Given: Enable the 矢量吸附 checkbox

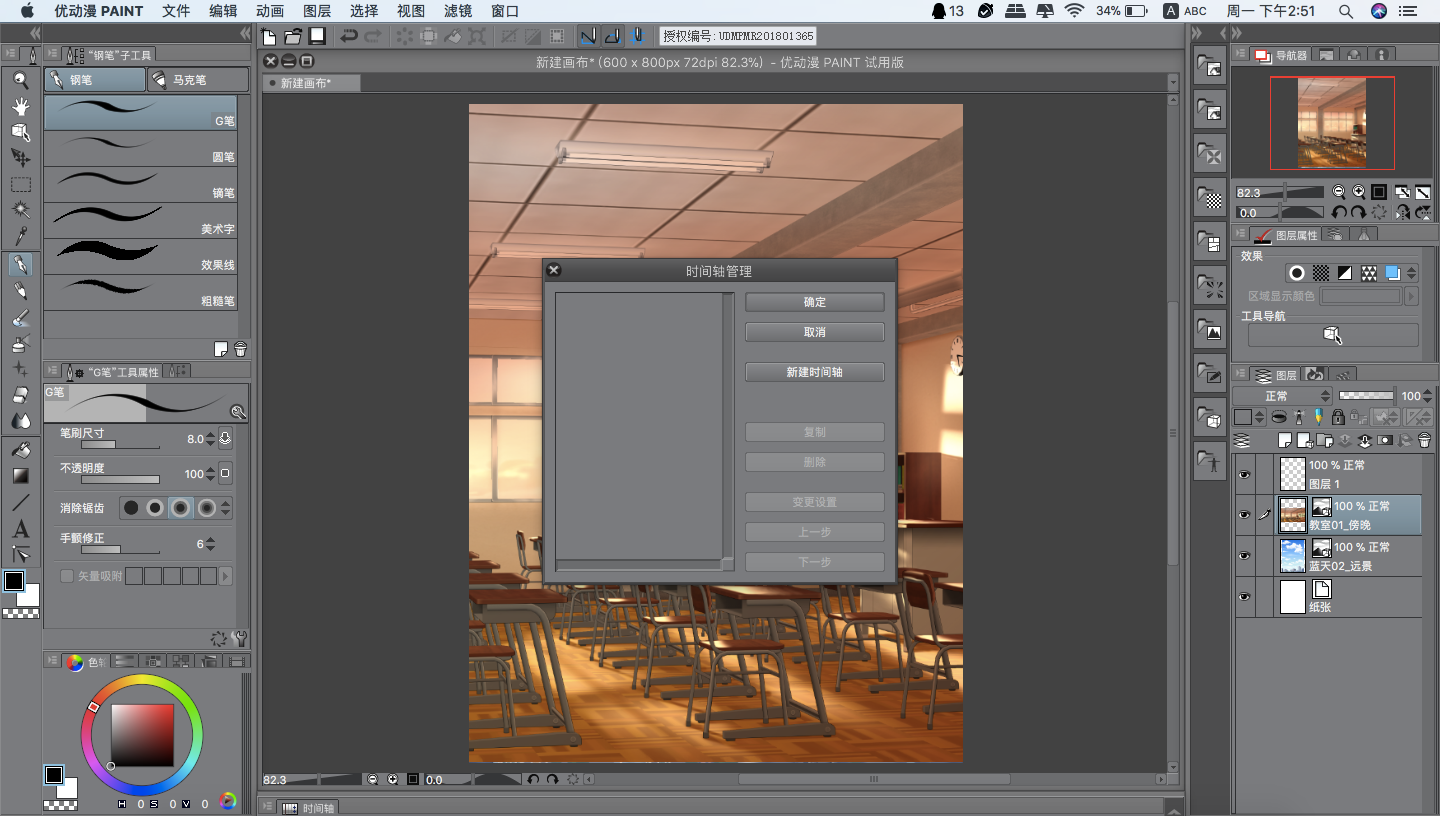Looking at the screenshot, I should (x=67, y=576).
